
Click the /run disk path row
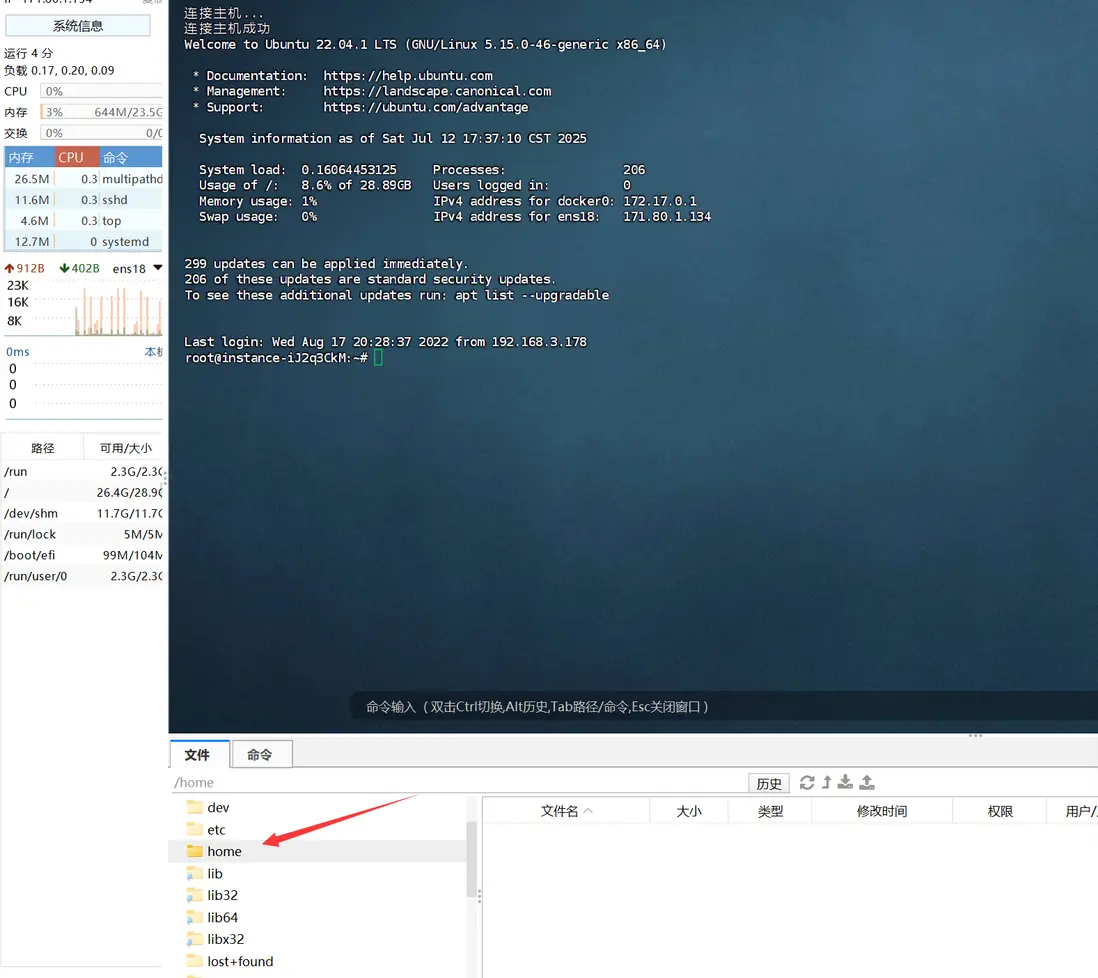point(83,472)
